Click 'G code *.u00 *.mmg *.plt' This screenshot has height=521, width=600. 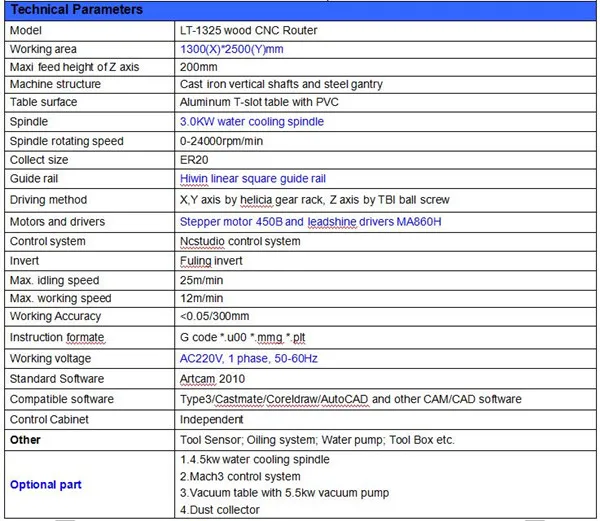click(x=243, y=338)
